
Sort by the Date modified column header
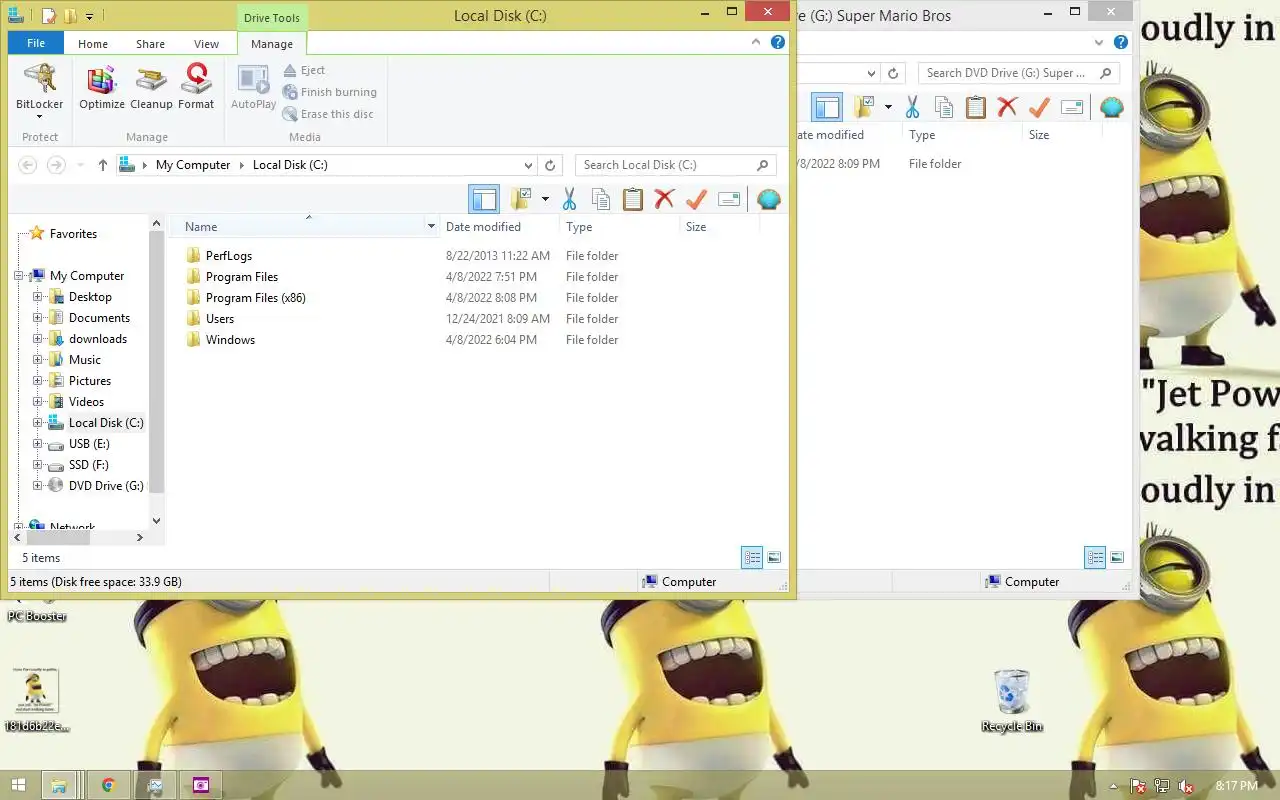coord(483,227)
